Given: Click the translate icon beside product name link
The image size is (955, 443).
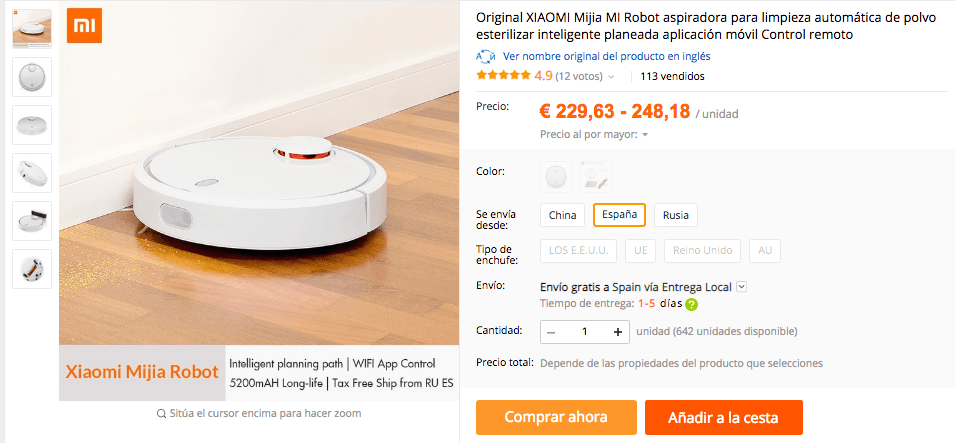Looking at the screenshot, I should tap(485, 57).
